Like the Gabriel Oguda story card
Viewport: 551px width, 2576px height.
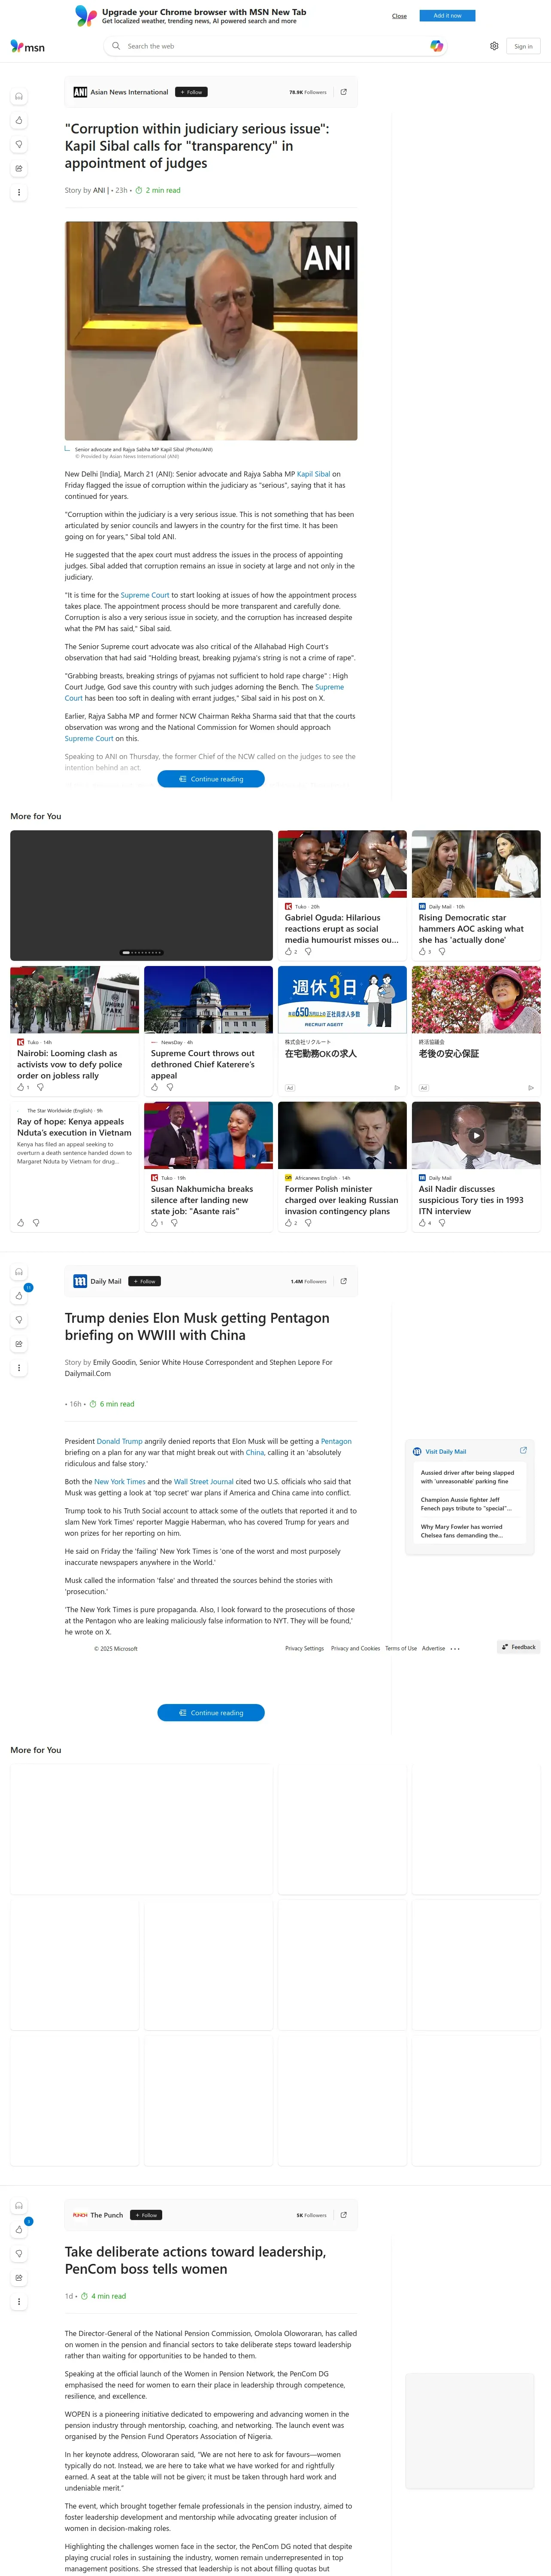coord(289,952)
